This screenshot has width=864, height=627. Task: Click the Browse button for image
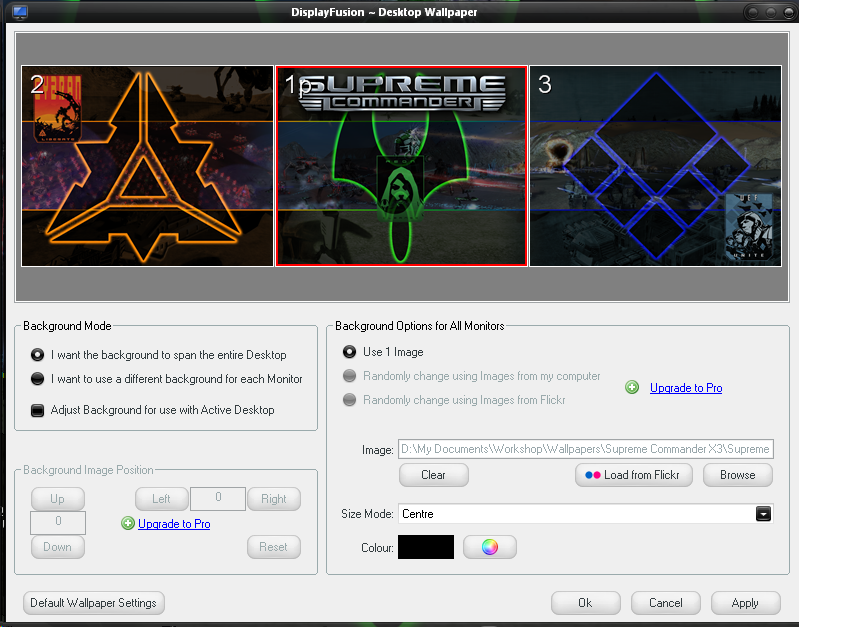(737, 475)
